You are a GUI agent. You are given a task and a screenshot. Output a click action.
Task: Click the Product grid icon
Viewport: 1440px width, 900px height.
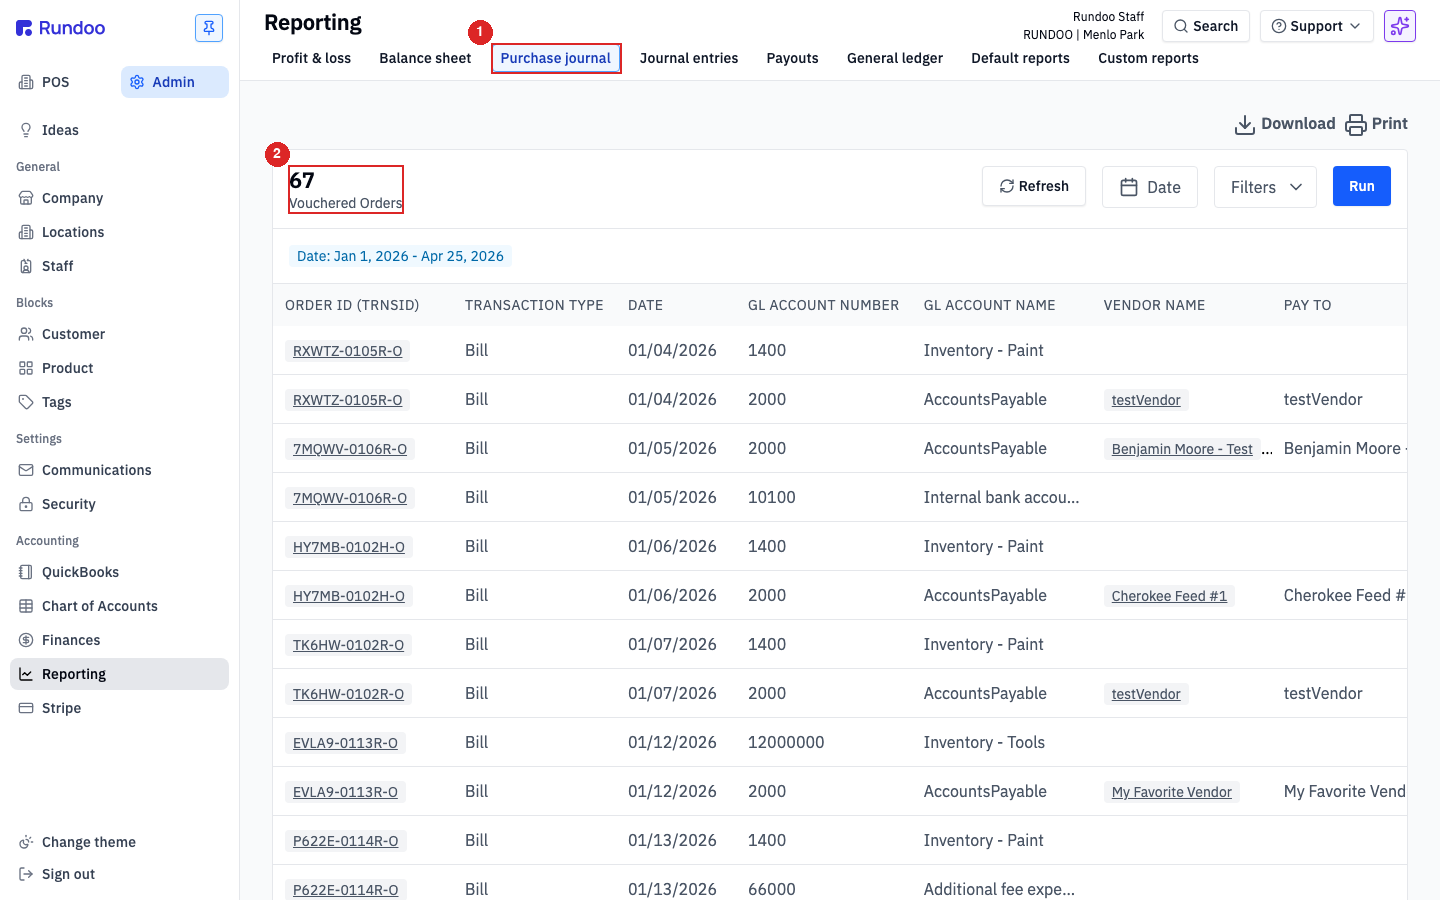(x=26, y=368)
